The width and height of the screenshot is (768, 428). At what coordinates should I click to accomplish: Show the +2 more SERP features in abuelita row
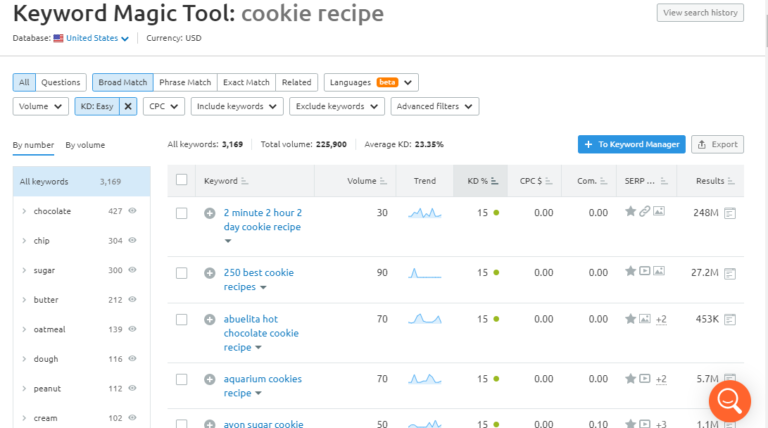661,319
